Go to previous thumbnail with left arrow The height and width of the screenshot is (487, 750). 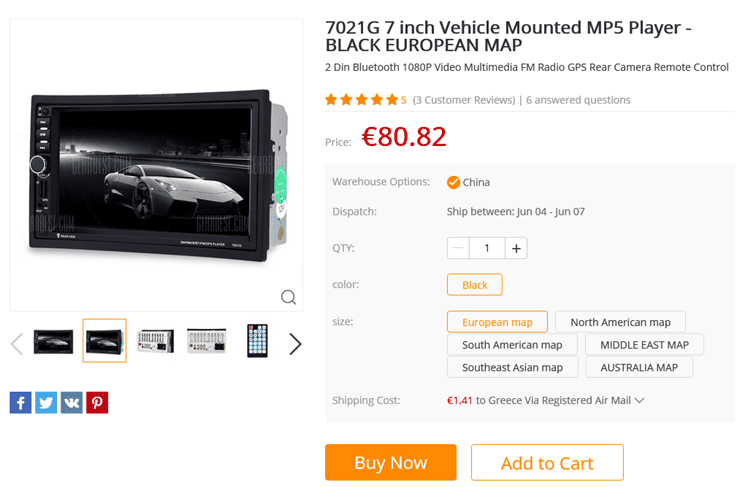tap(17, 343)
